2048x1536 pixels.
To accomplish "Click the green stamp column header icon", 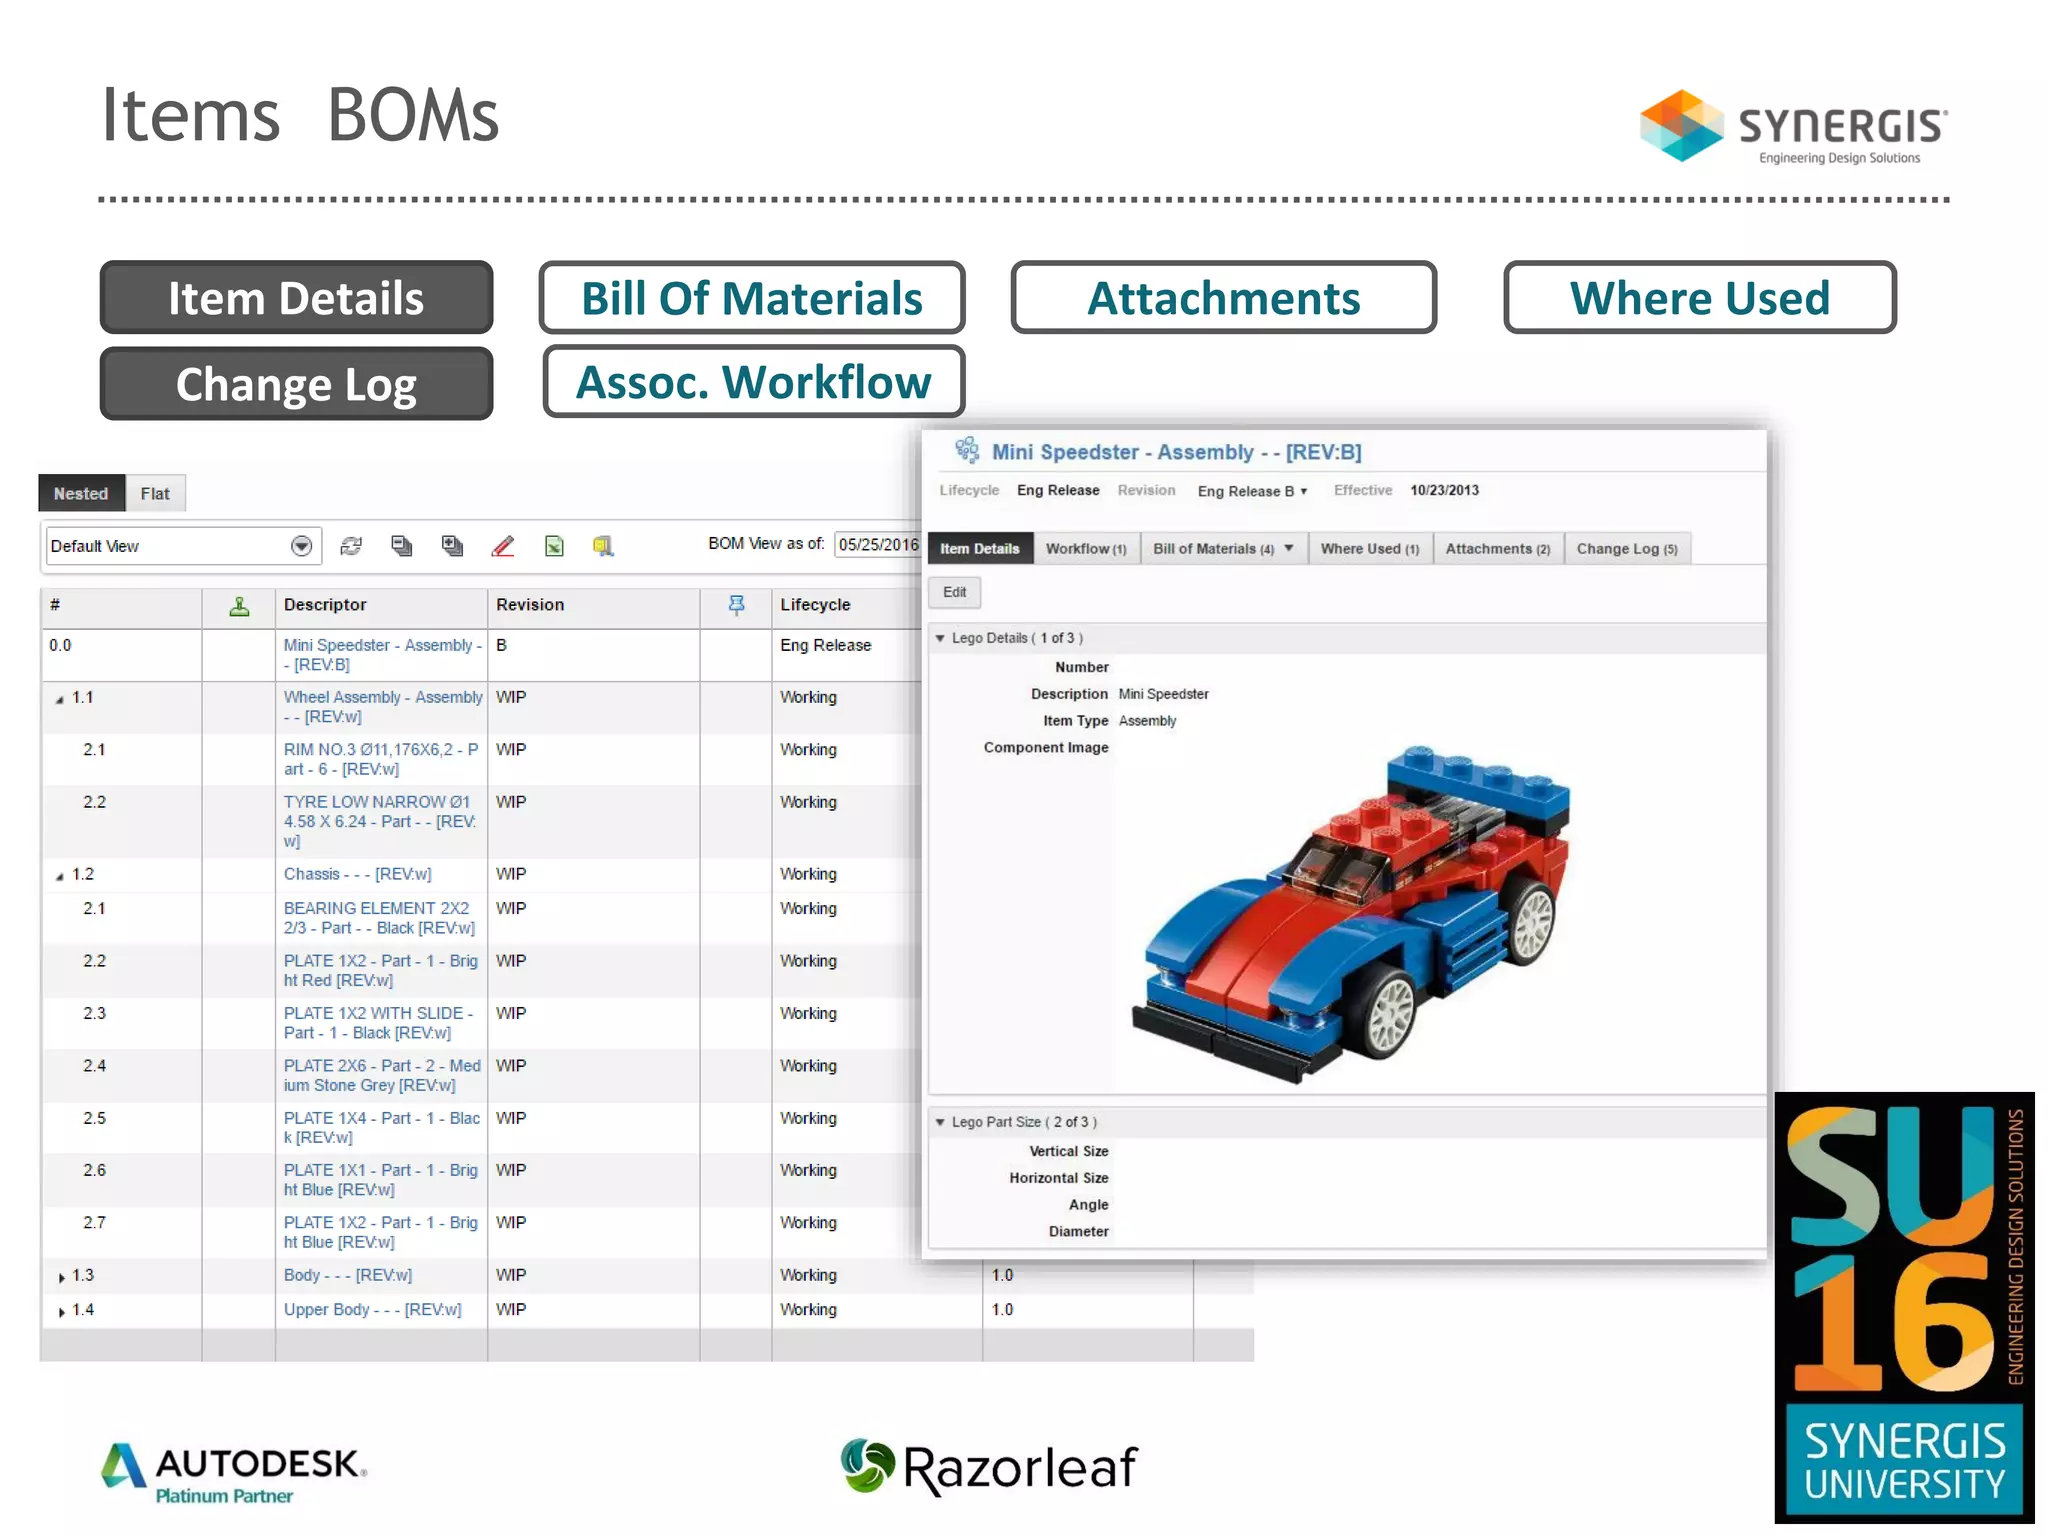I will 239,606.
